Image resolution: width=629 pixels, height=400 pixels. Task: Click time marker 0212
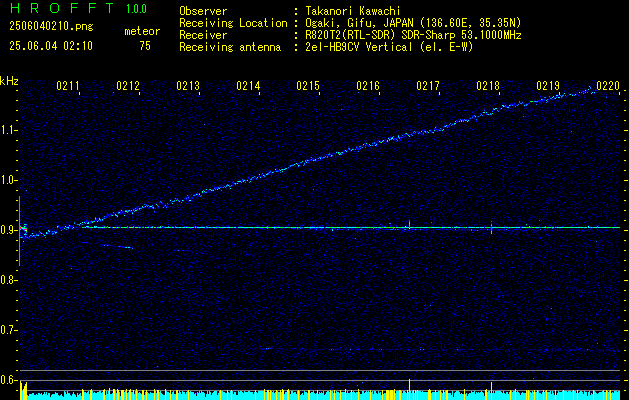(128, 86)
